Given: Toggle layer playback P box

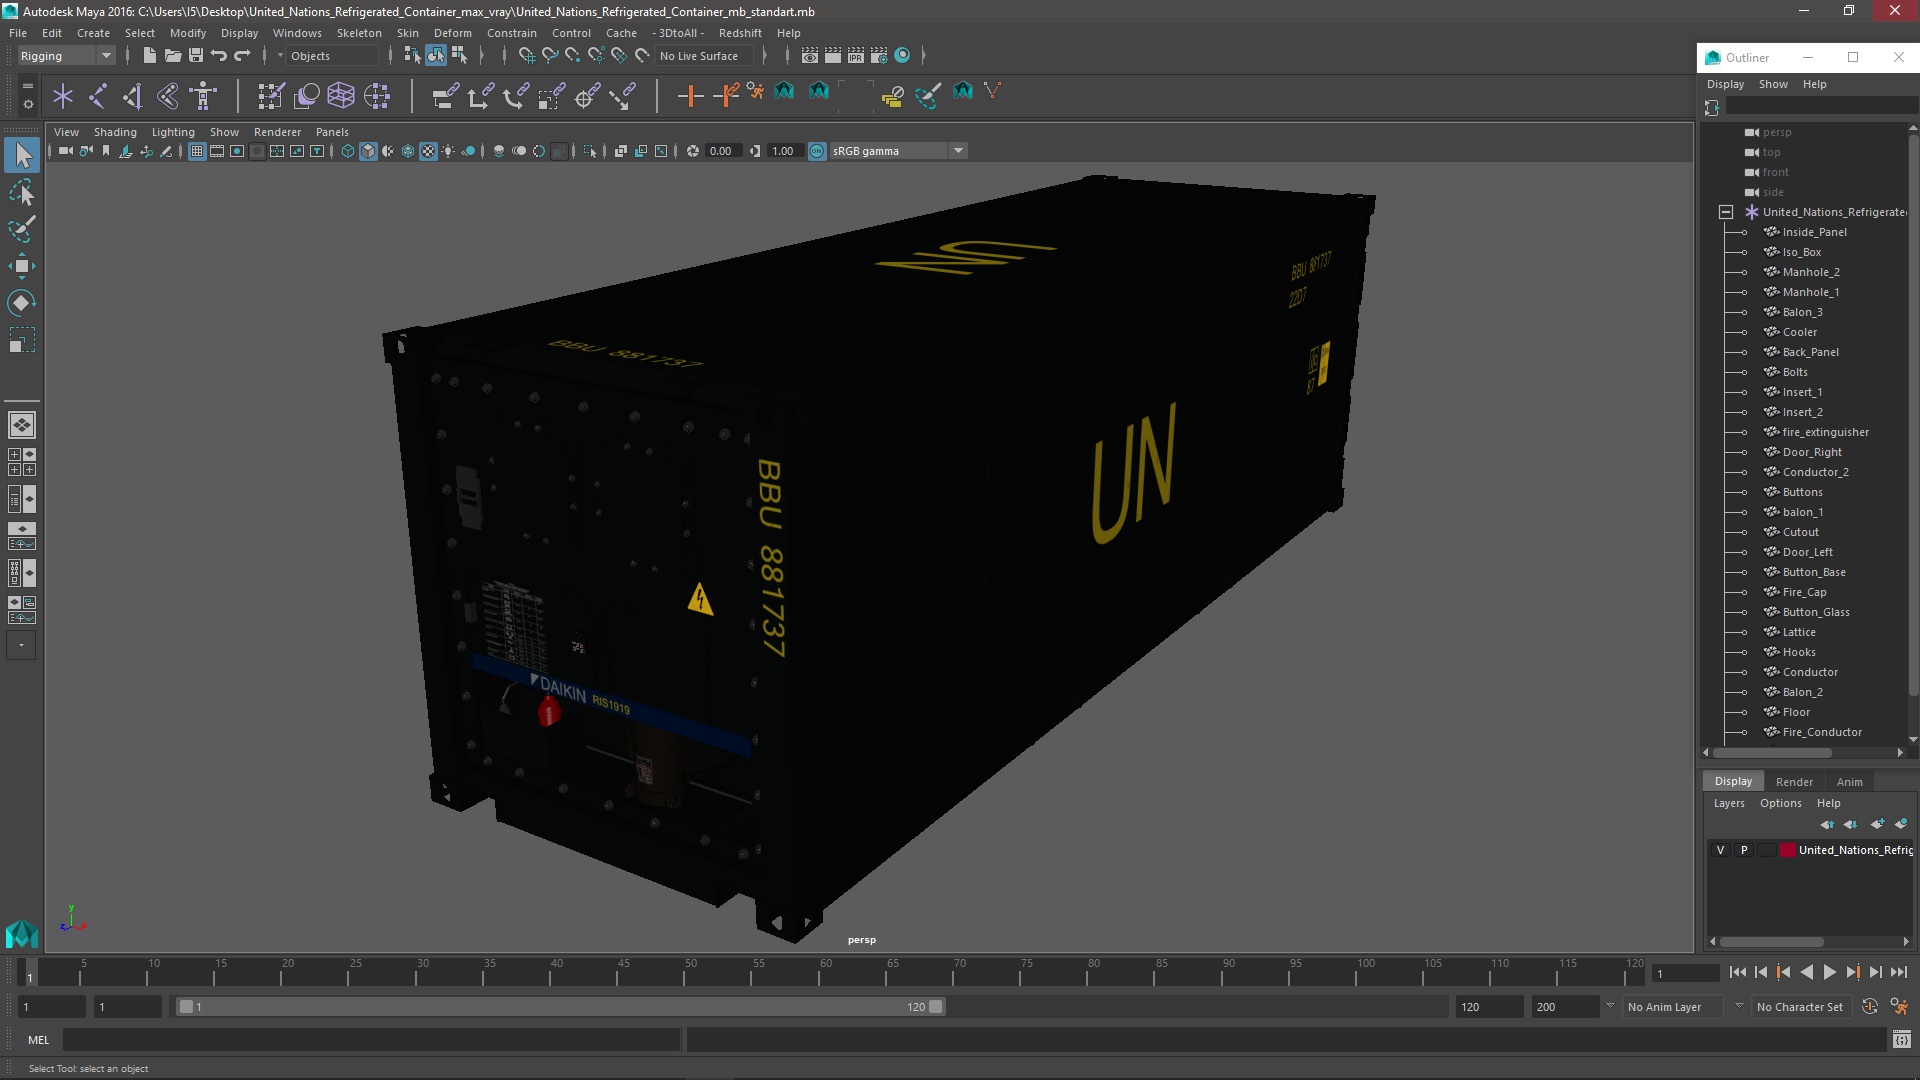Looking at the screenshot, I should (x=1744, y=850).
